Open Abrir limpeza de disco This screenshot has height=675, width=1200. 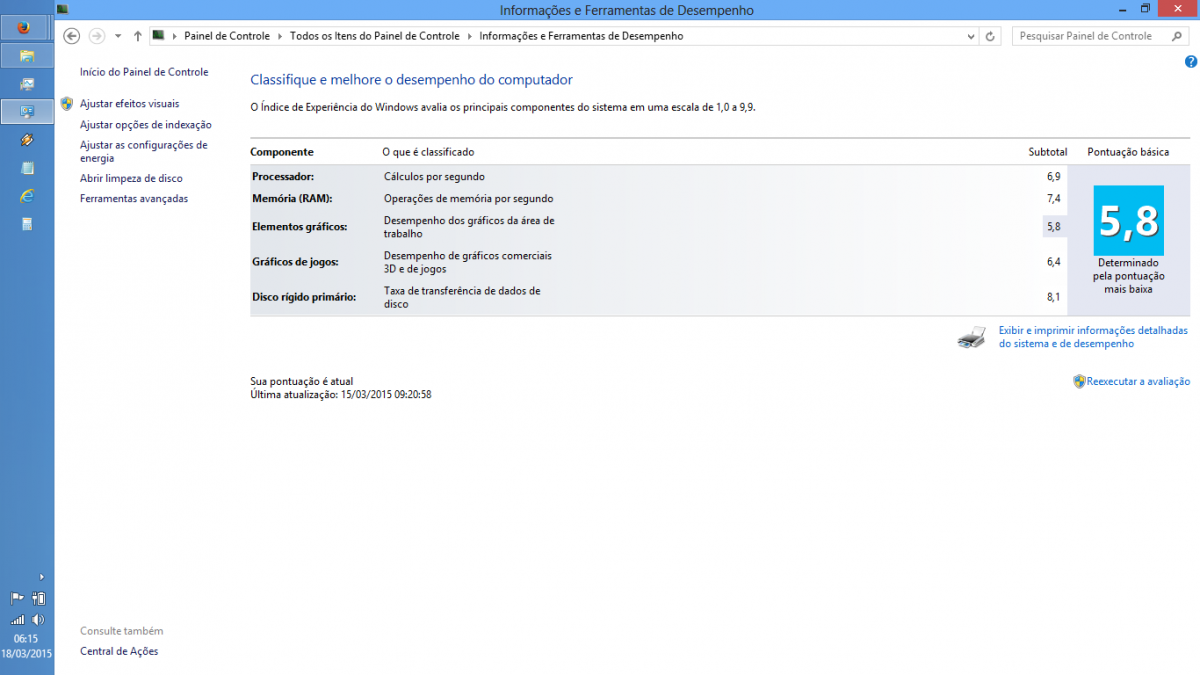coord(131,178)
